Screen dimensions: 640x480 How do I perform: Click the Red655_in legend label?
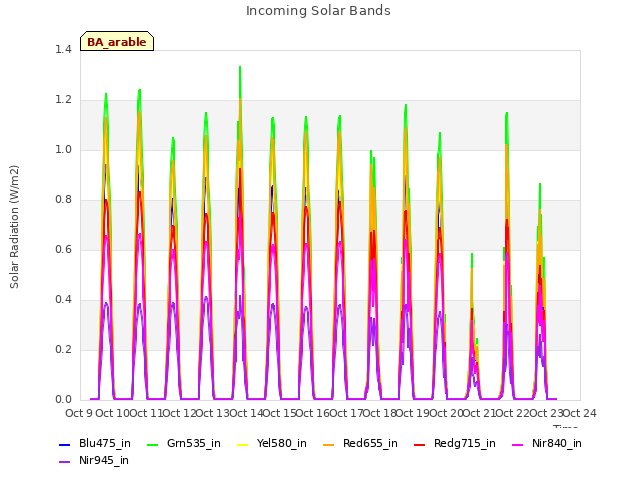click(370, 443)
